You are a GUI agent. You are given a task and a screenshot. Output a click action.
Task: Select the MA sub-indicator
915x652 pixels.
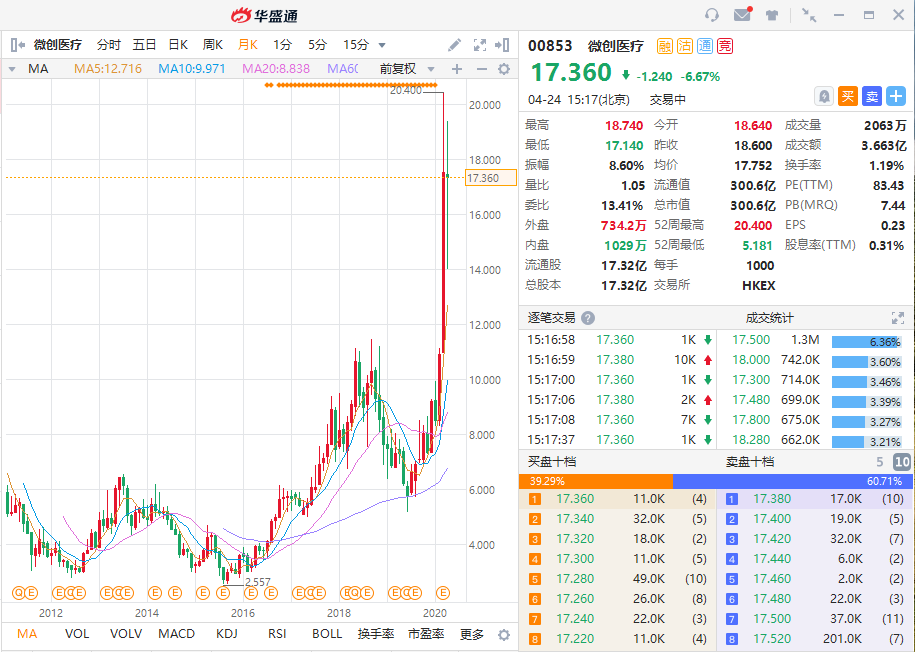coord(27,634)
